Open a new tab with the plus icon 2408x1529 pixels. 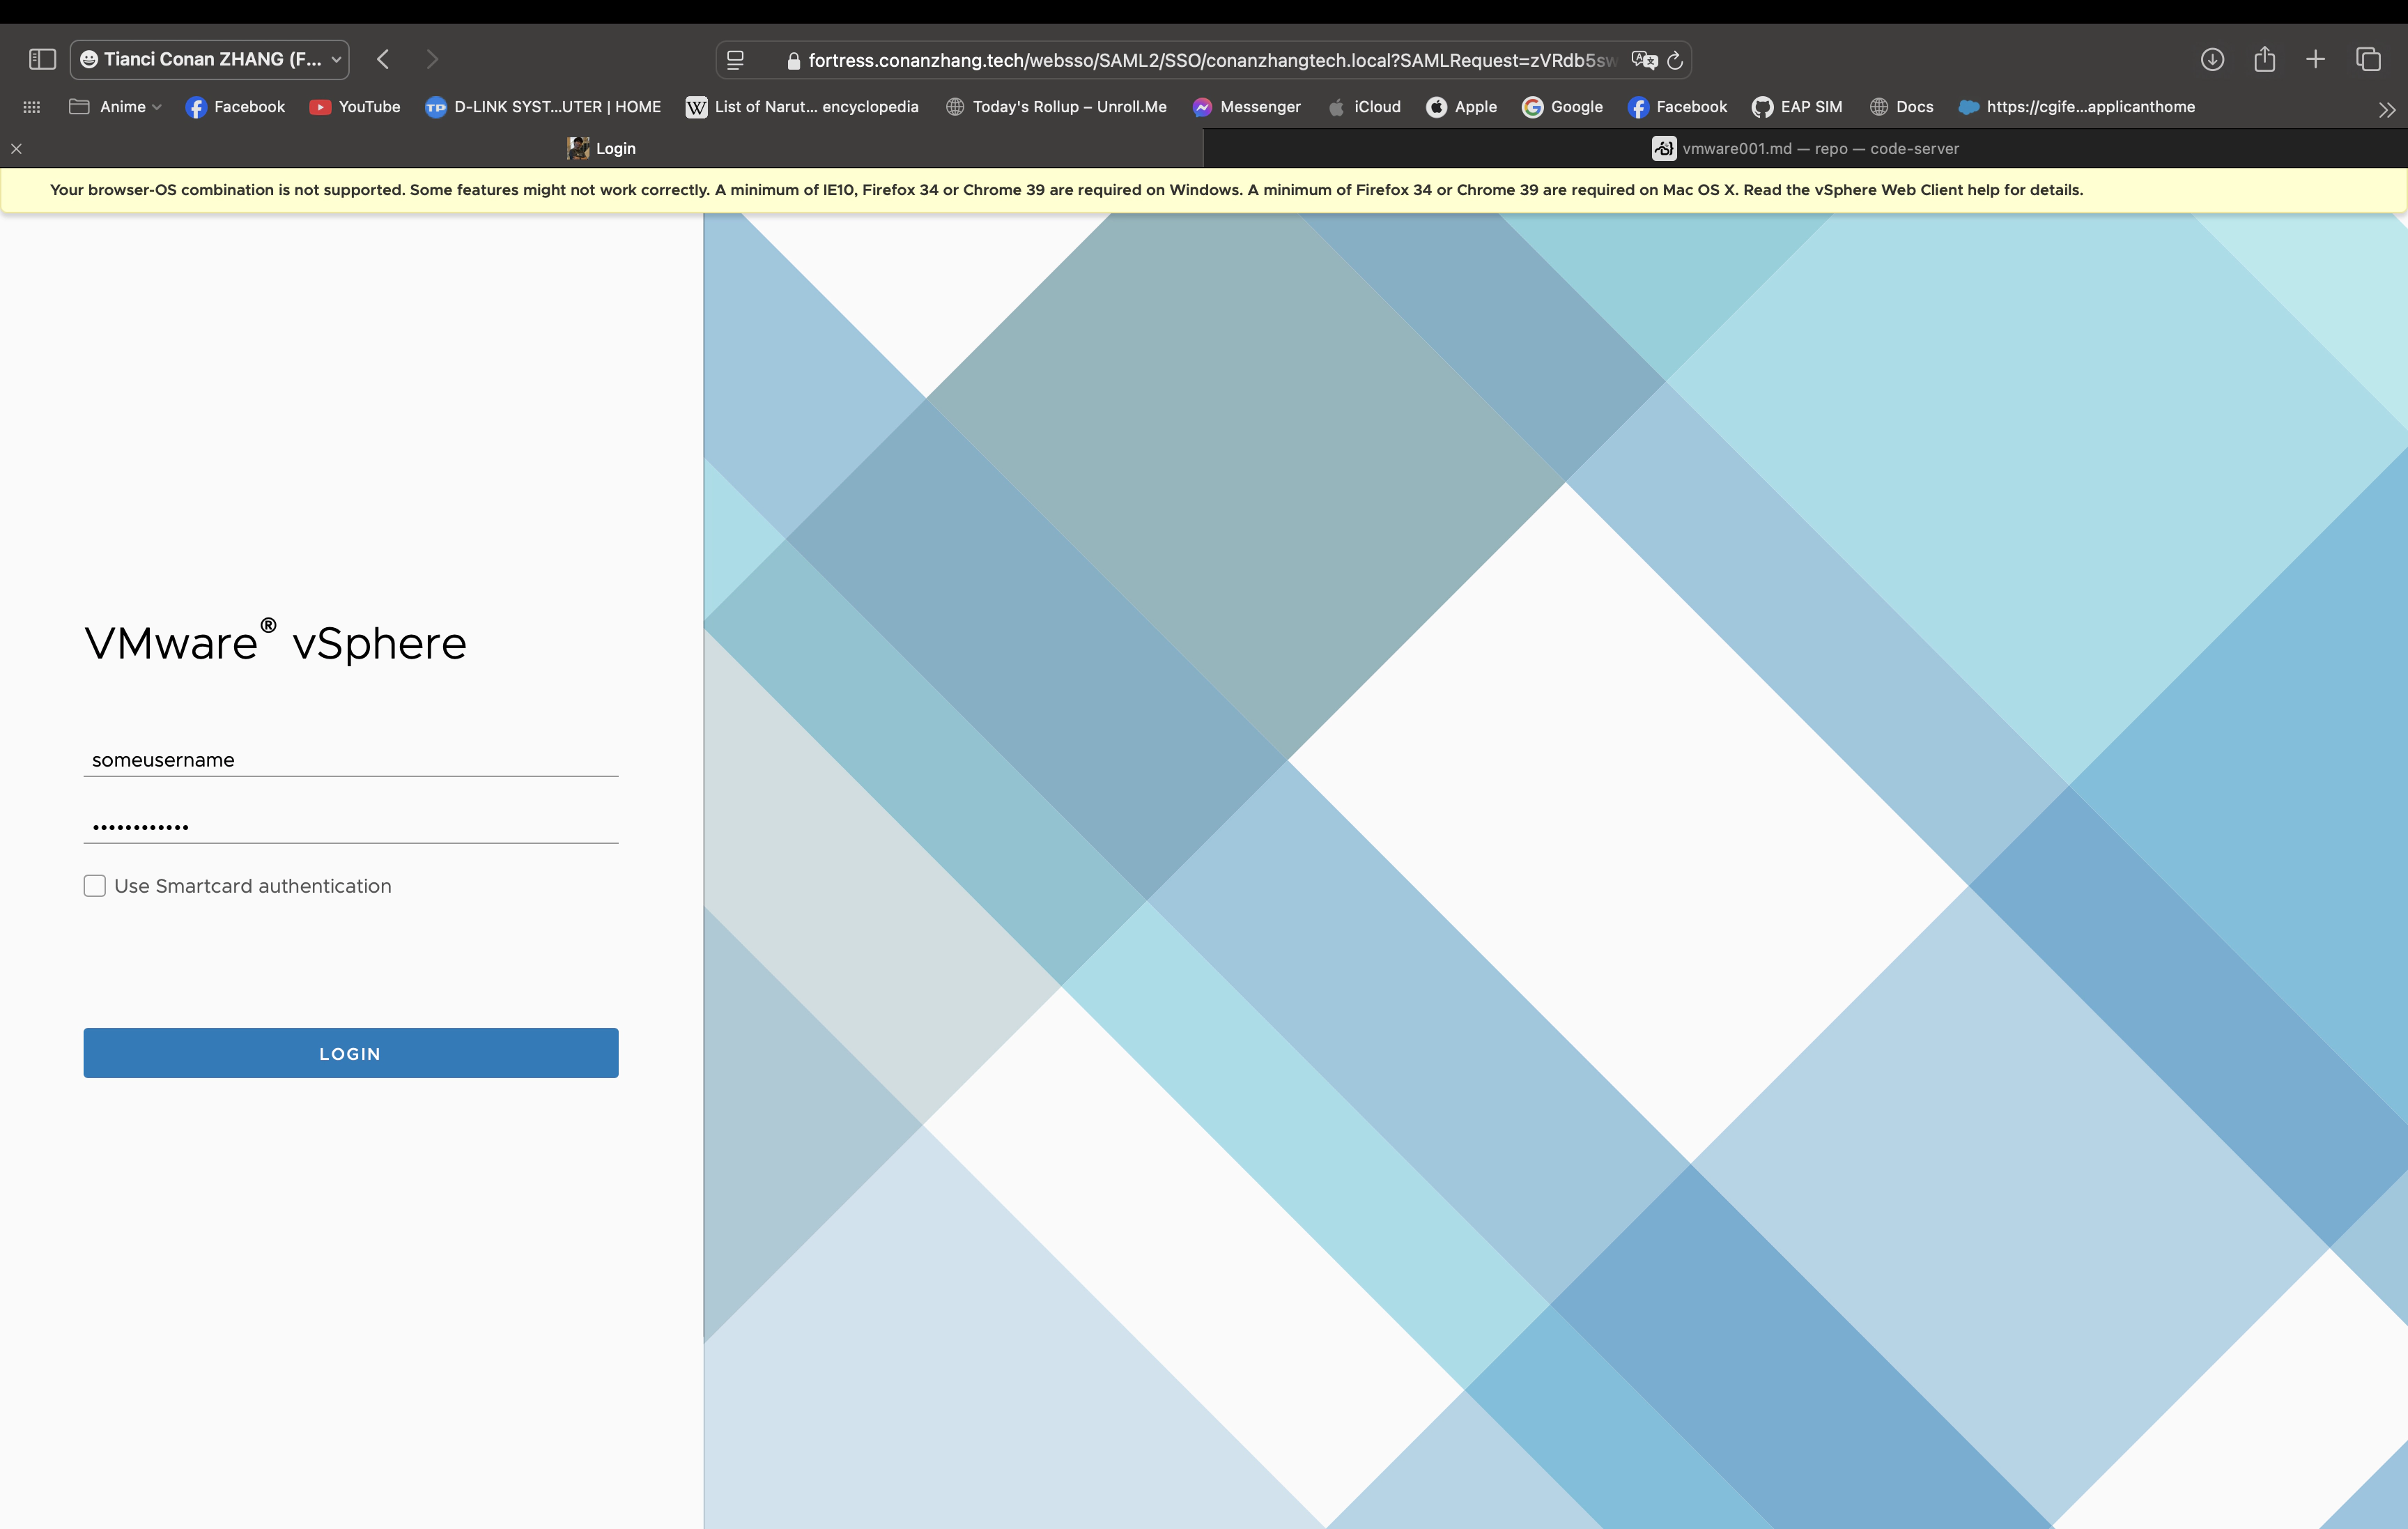[x=2316, y=59]
